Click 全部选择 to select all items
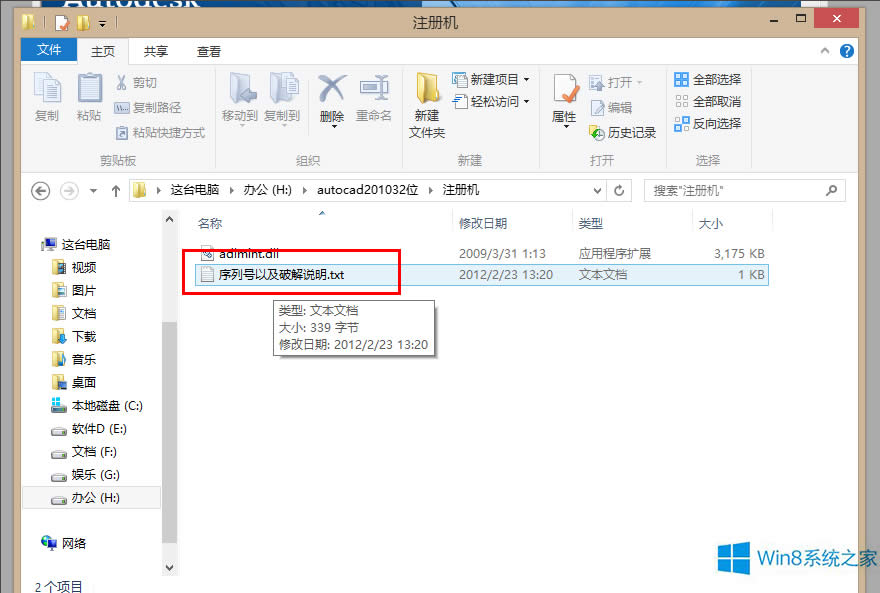Screen dimensions: 880x593 (x=706, y=79)
